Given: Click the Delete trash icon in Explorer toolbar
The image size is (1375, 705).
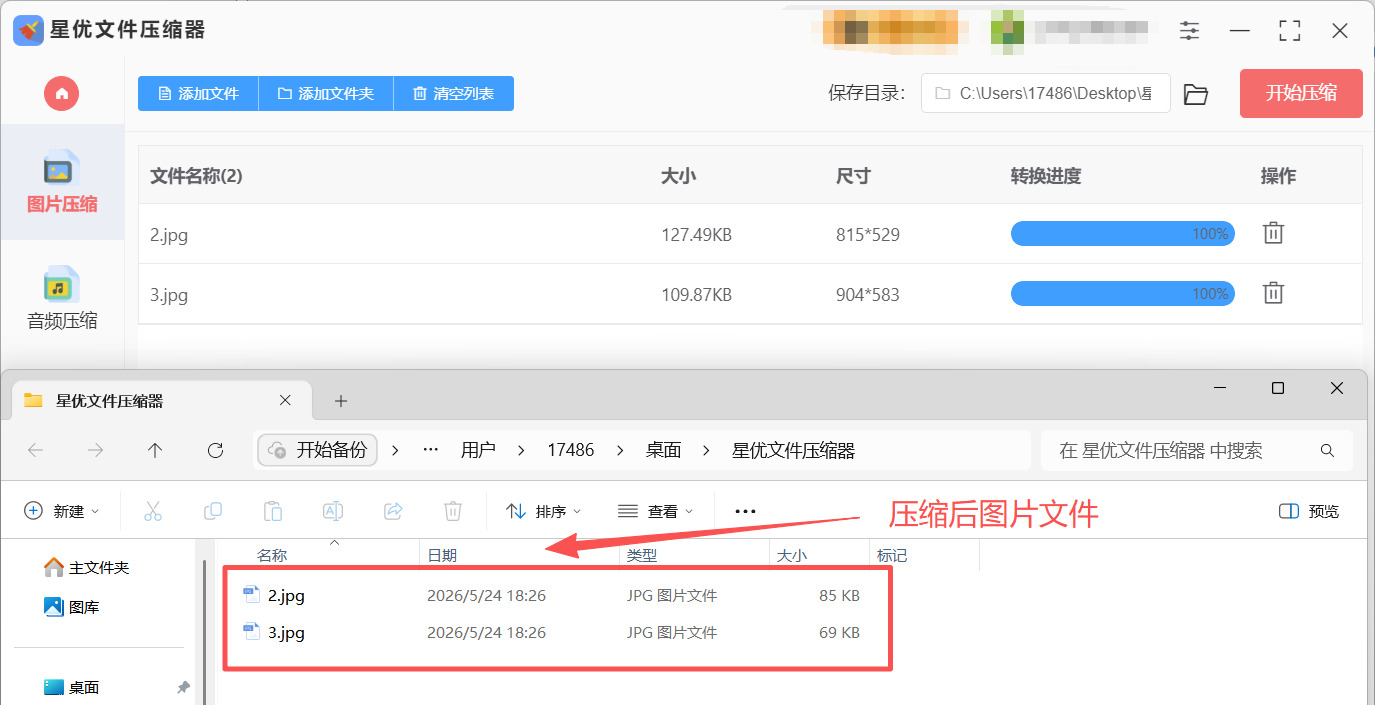Looking at the screenshot, I should click(453, 511).
